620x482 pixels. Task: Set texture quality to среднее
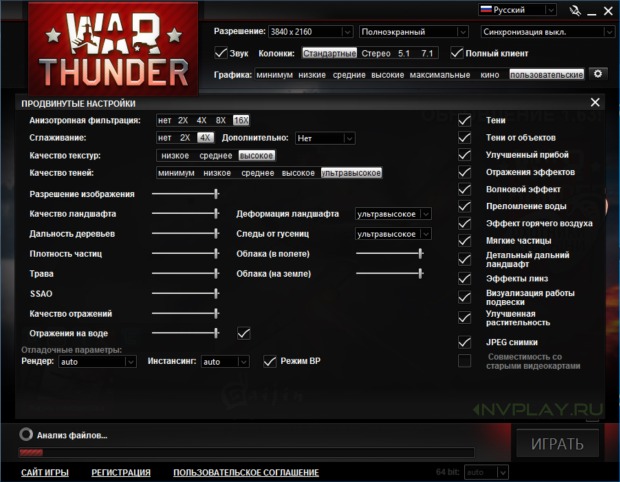click(x=215, y=155)
